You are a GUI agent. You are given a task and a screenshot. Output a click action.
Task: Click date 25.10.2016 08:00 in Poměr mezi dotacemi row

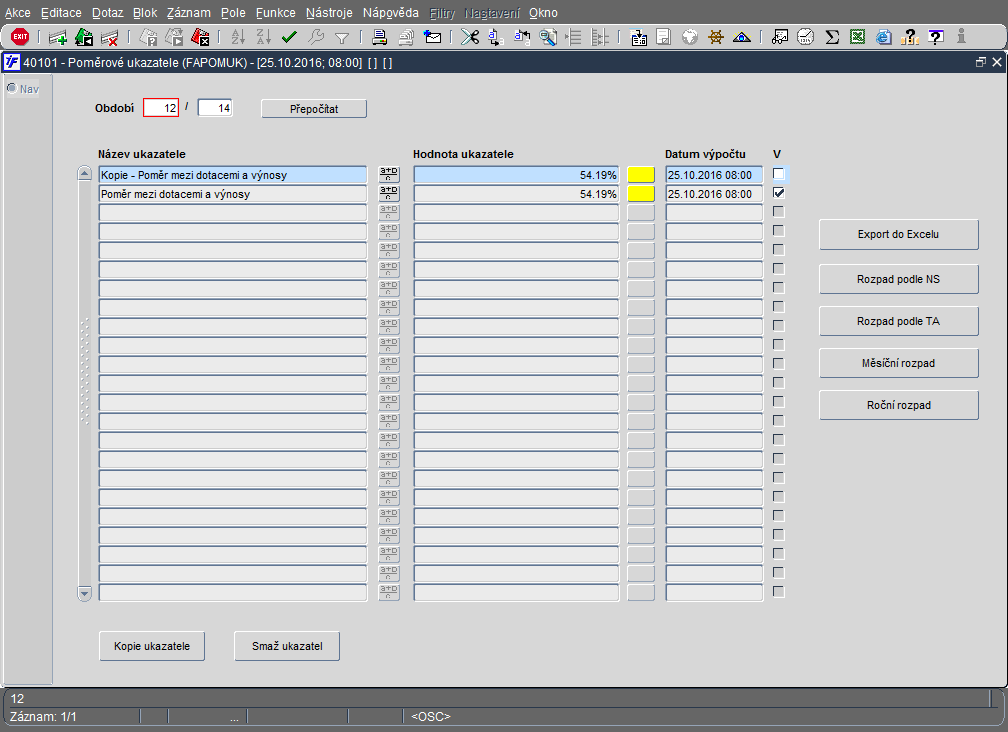click(714, 193)
